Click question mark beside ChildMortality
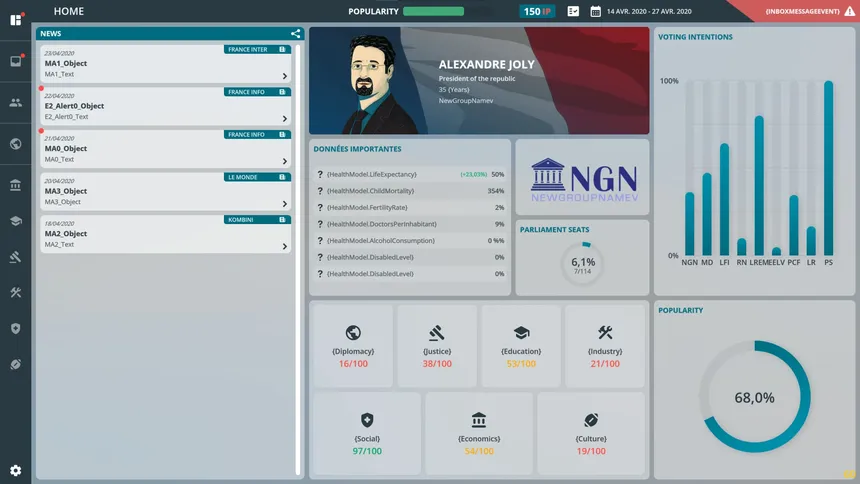Viewport: 860px width, 484px height. click(x=320, y=190)
